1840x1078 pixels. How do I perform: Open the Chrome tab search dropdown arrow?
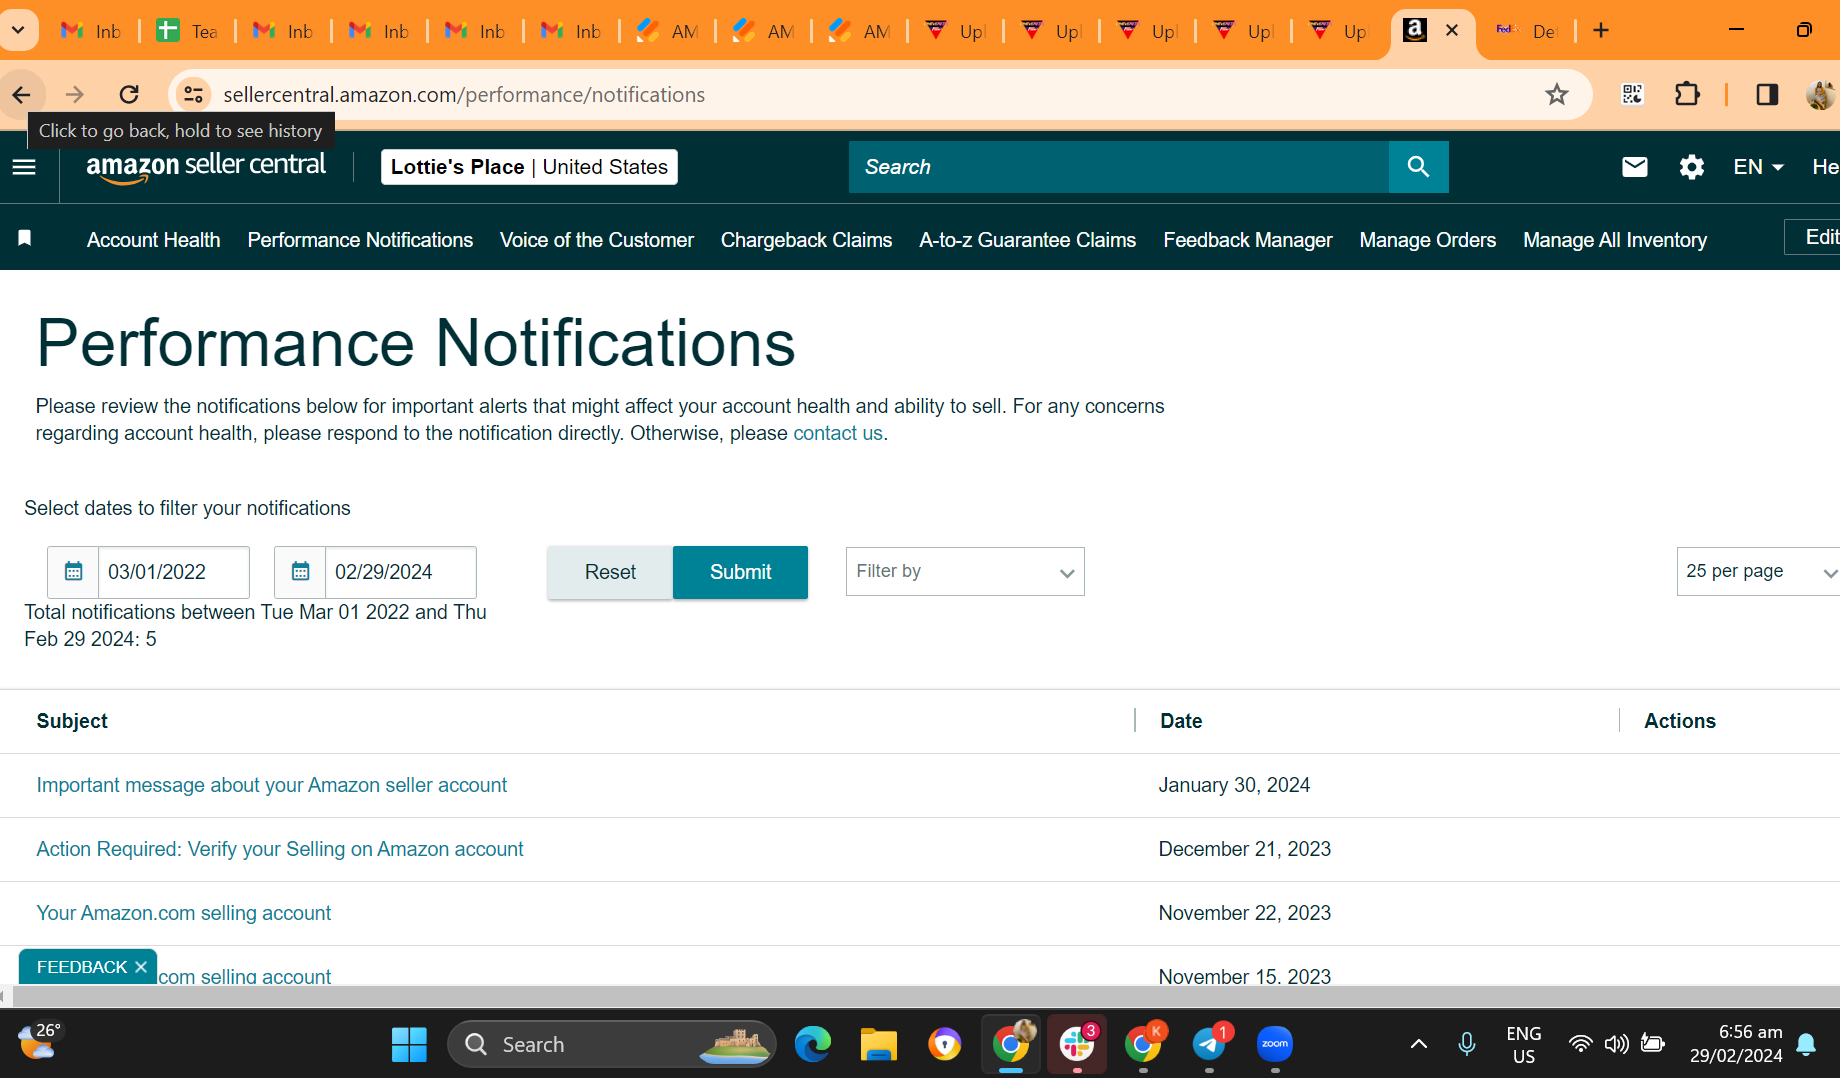coord(18,31)
